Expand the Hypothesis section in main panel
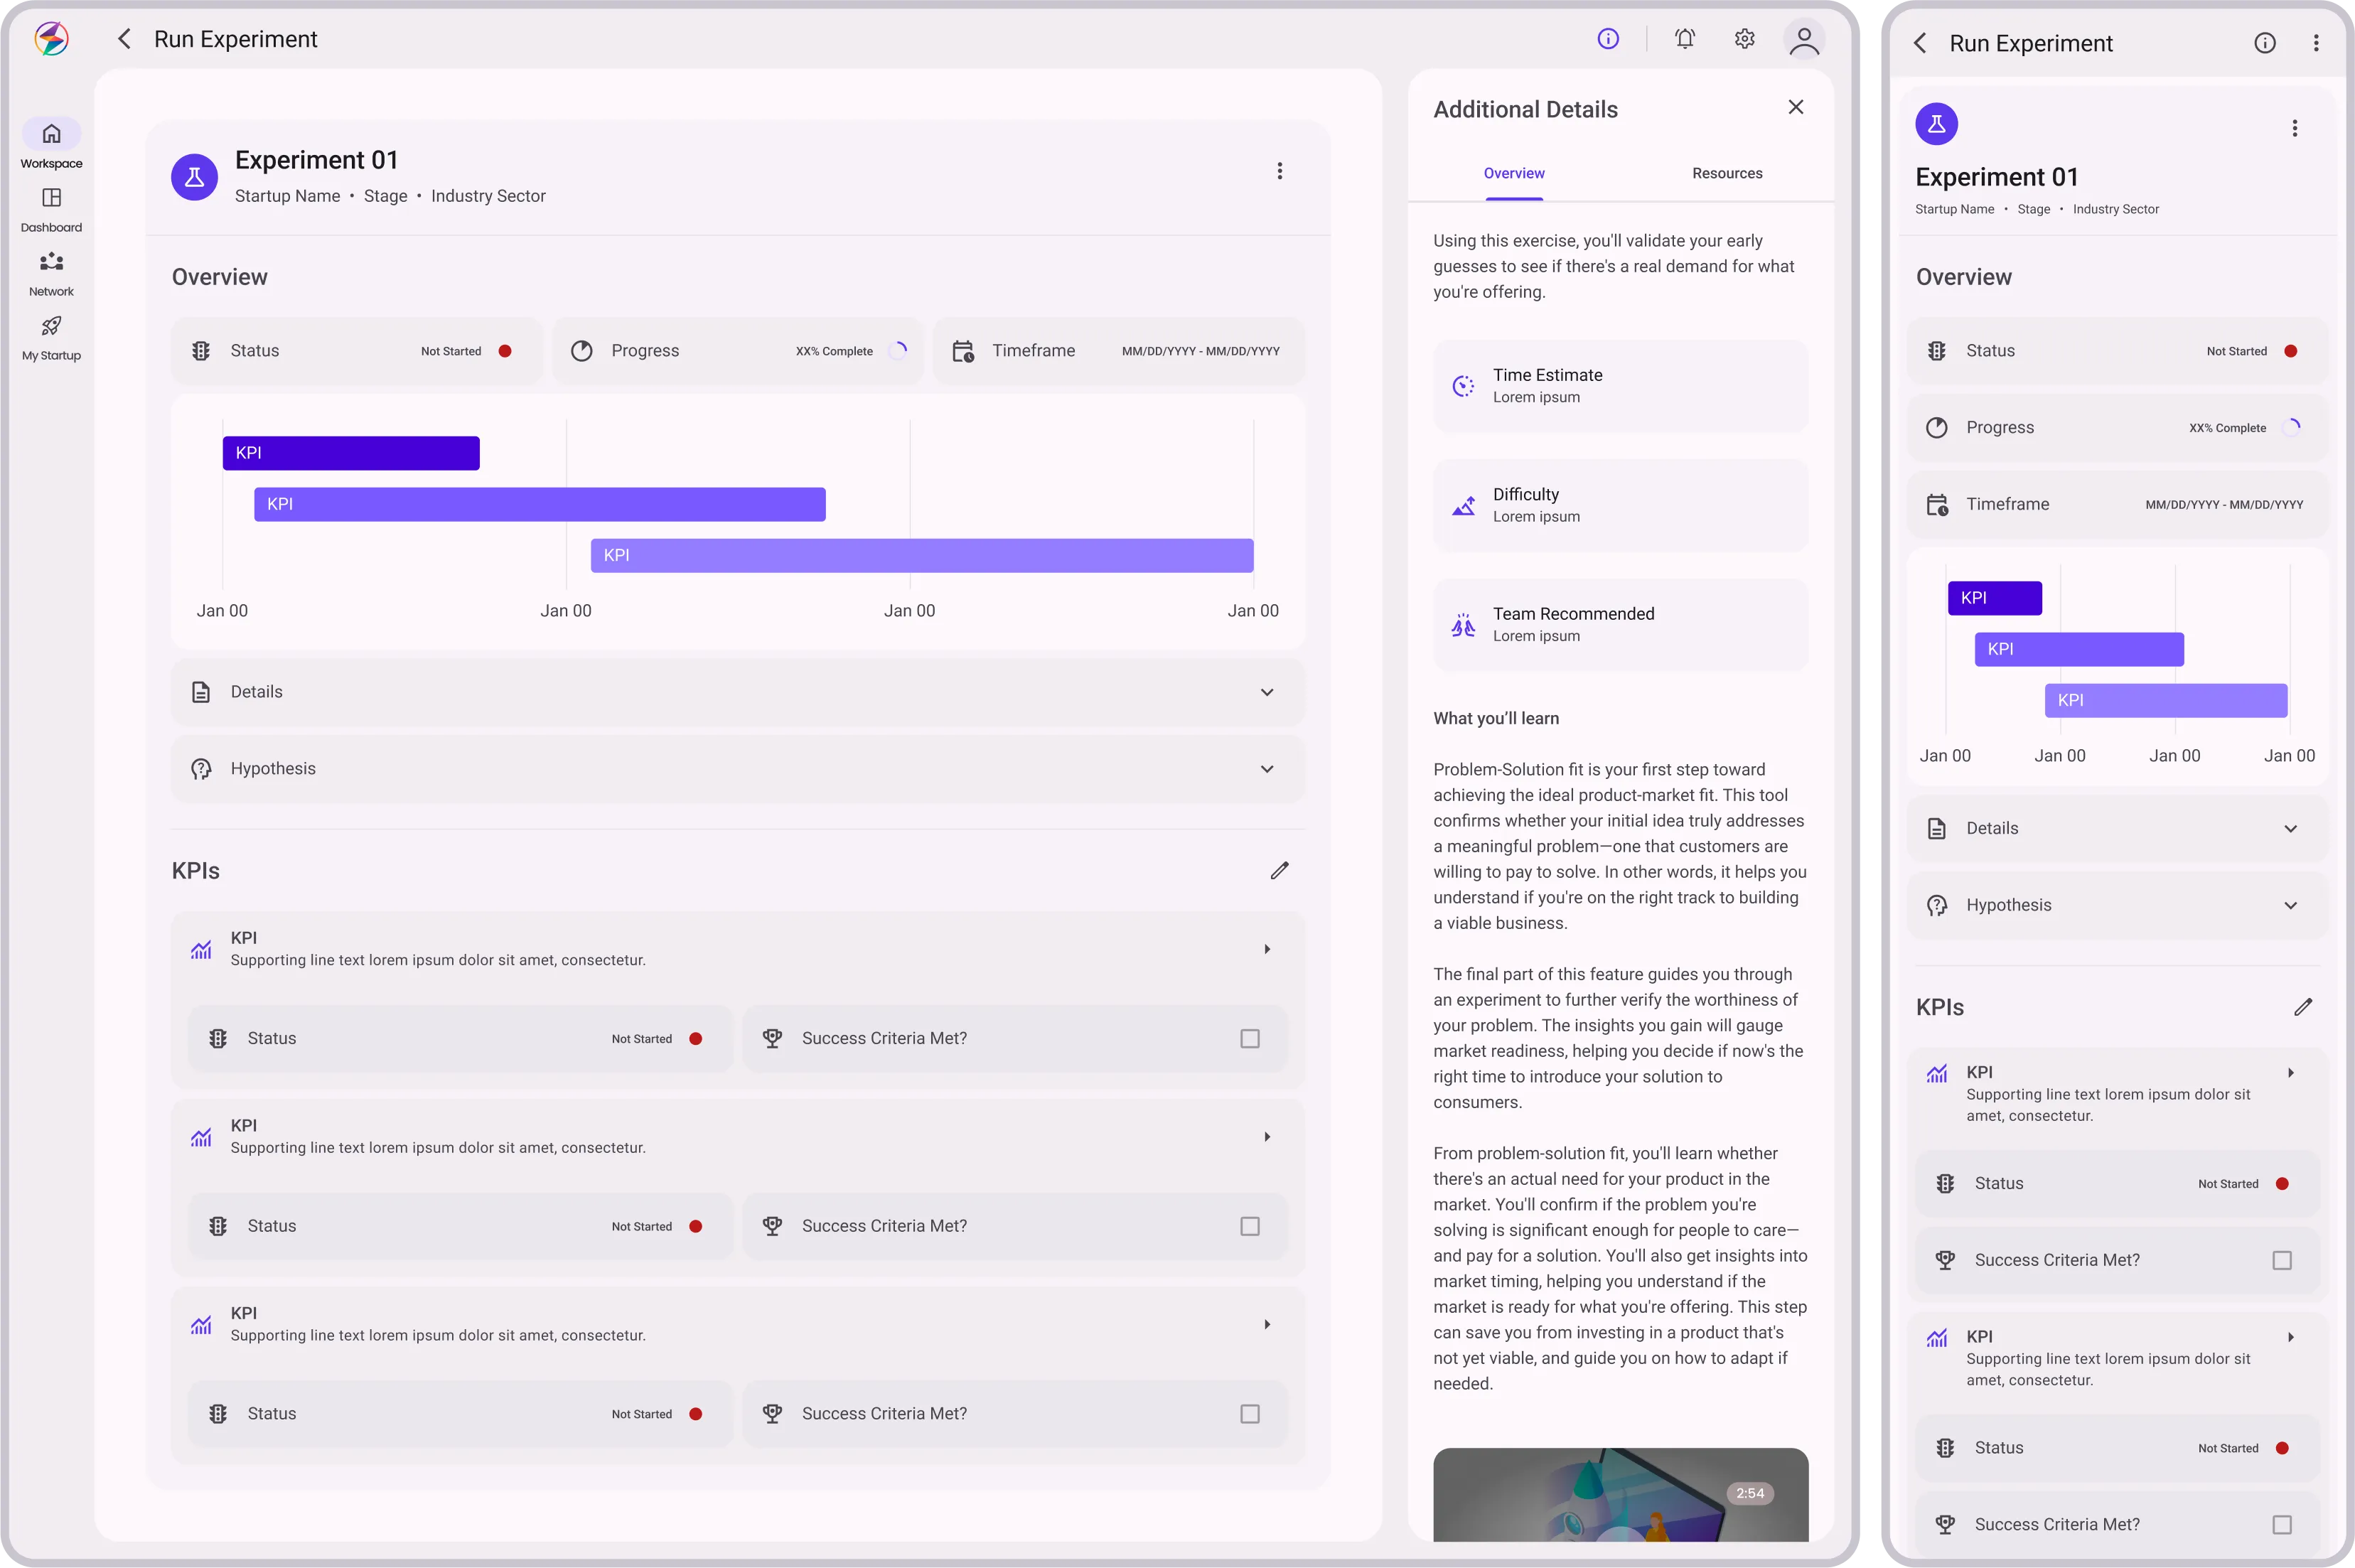 (1267, 769)
